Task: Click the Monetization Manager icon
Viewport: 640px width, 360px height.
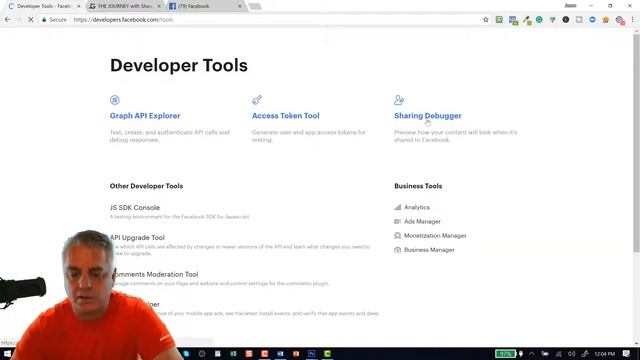Action: pyautogui.click(x=398, y=236)
